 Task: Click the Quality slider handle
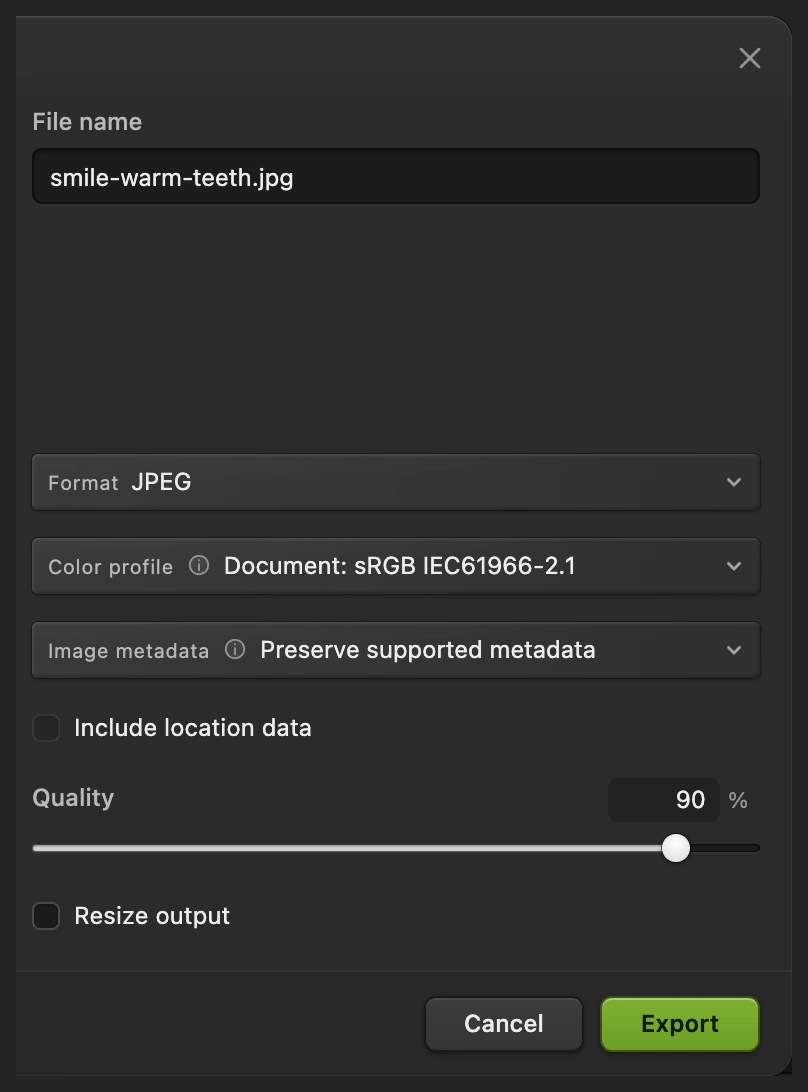(x=676, y=848)
